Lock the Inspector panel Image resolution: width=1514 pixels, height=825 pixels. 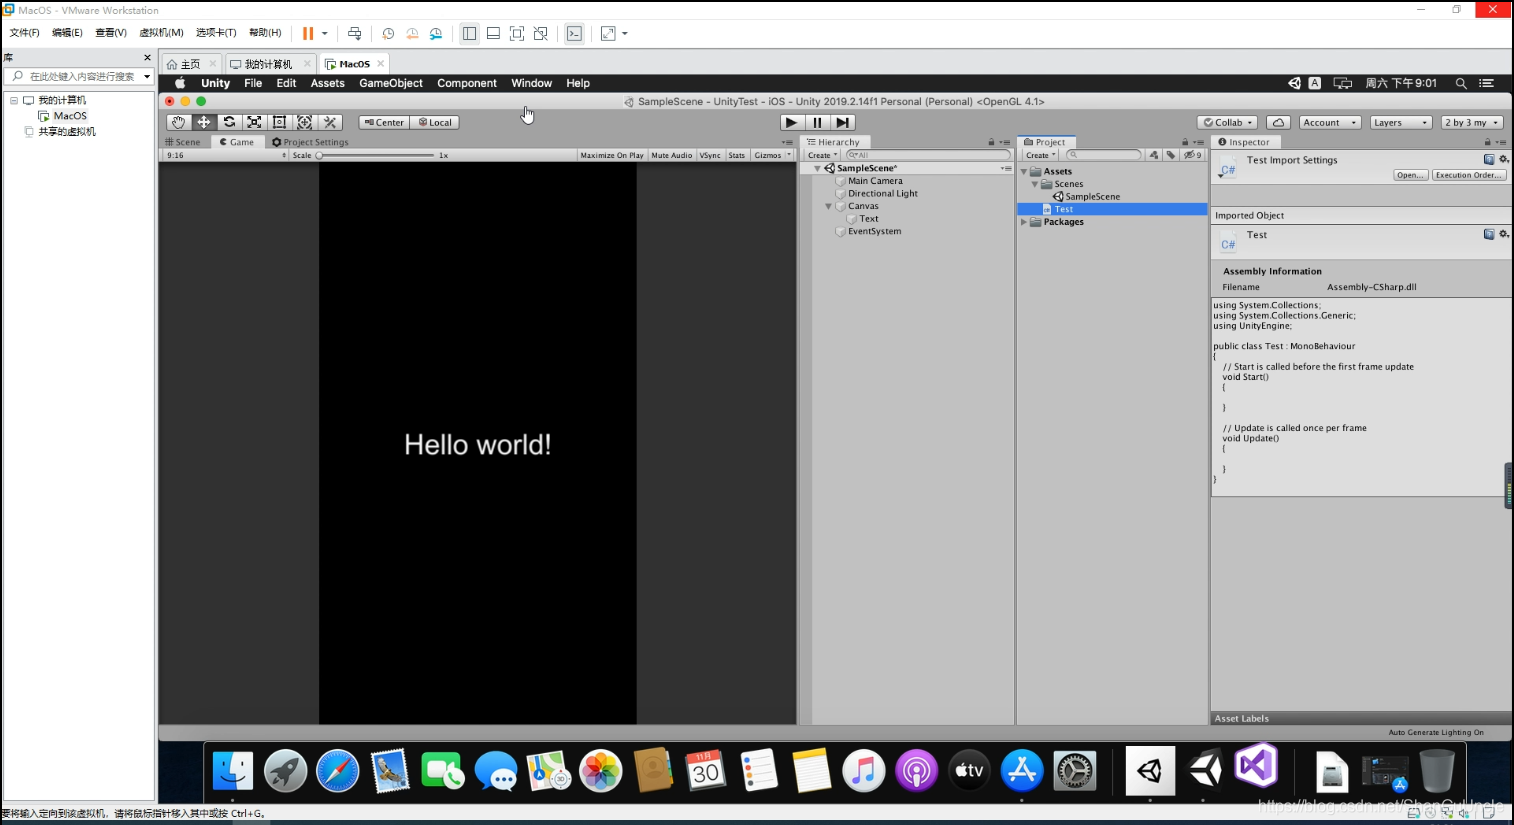(x=1489, y=141)
